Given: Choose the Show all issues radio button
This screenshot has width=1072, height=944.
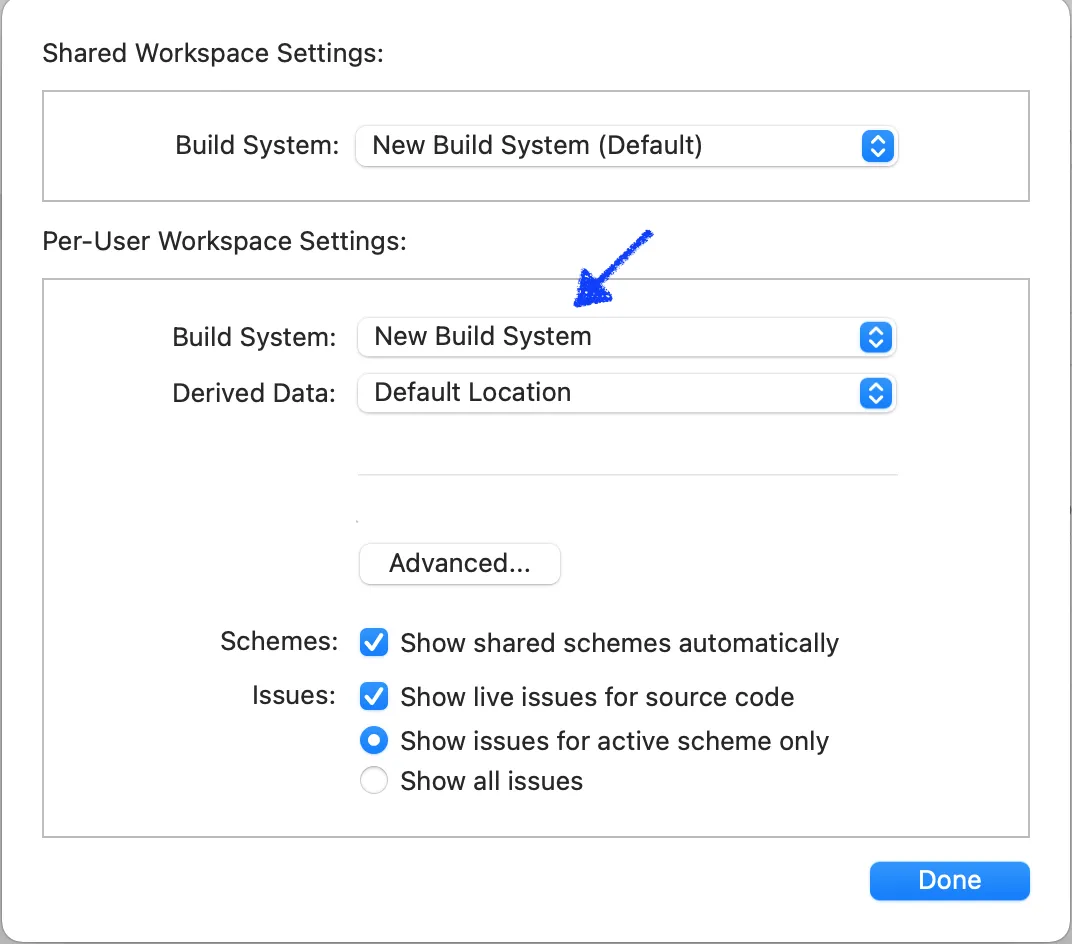Looking at the screenshot, I should [374, 781].
